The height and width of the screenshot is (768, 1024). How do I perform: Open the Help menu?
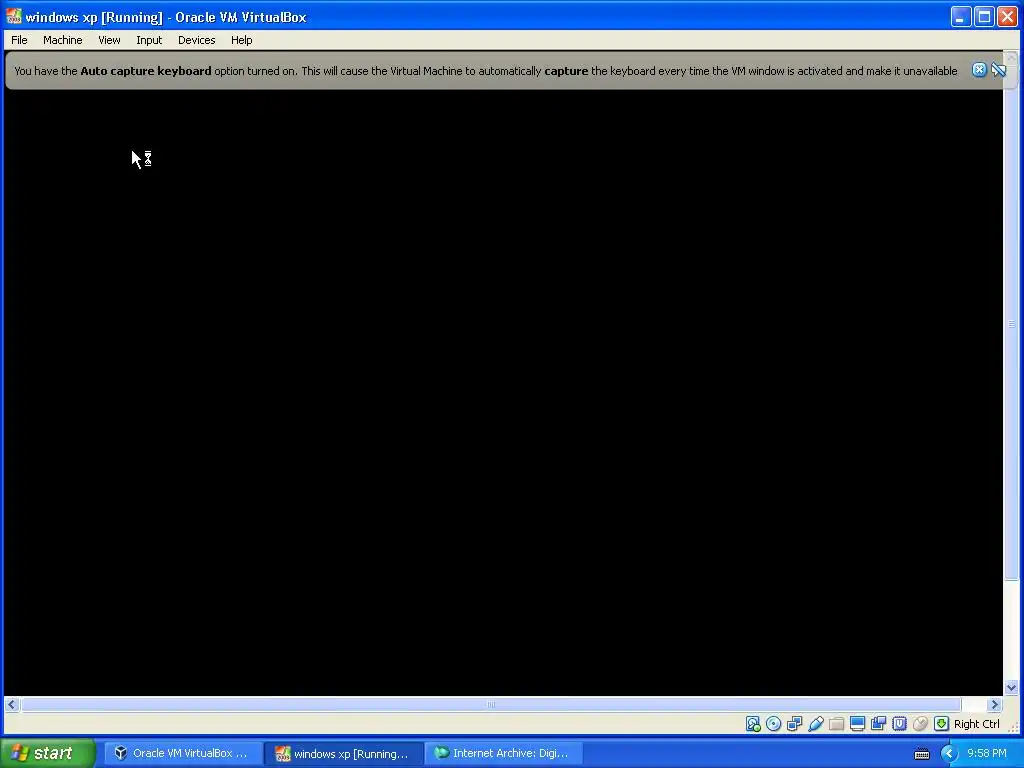tap(242, 40)
